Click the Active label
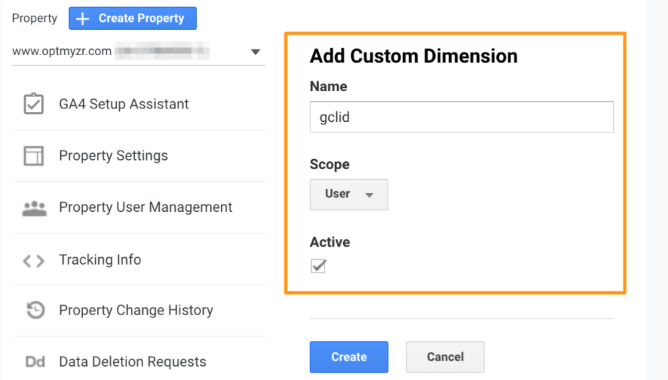The height and width of the screenshot is (380, 668). 330,242
